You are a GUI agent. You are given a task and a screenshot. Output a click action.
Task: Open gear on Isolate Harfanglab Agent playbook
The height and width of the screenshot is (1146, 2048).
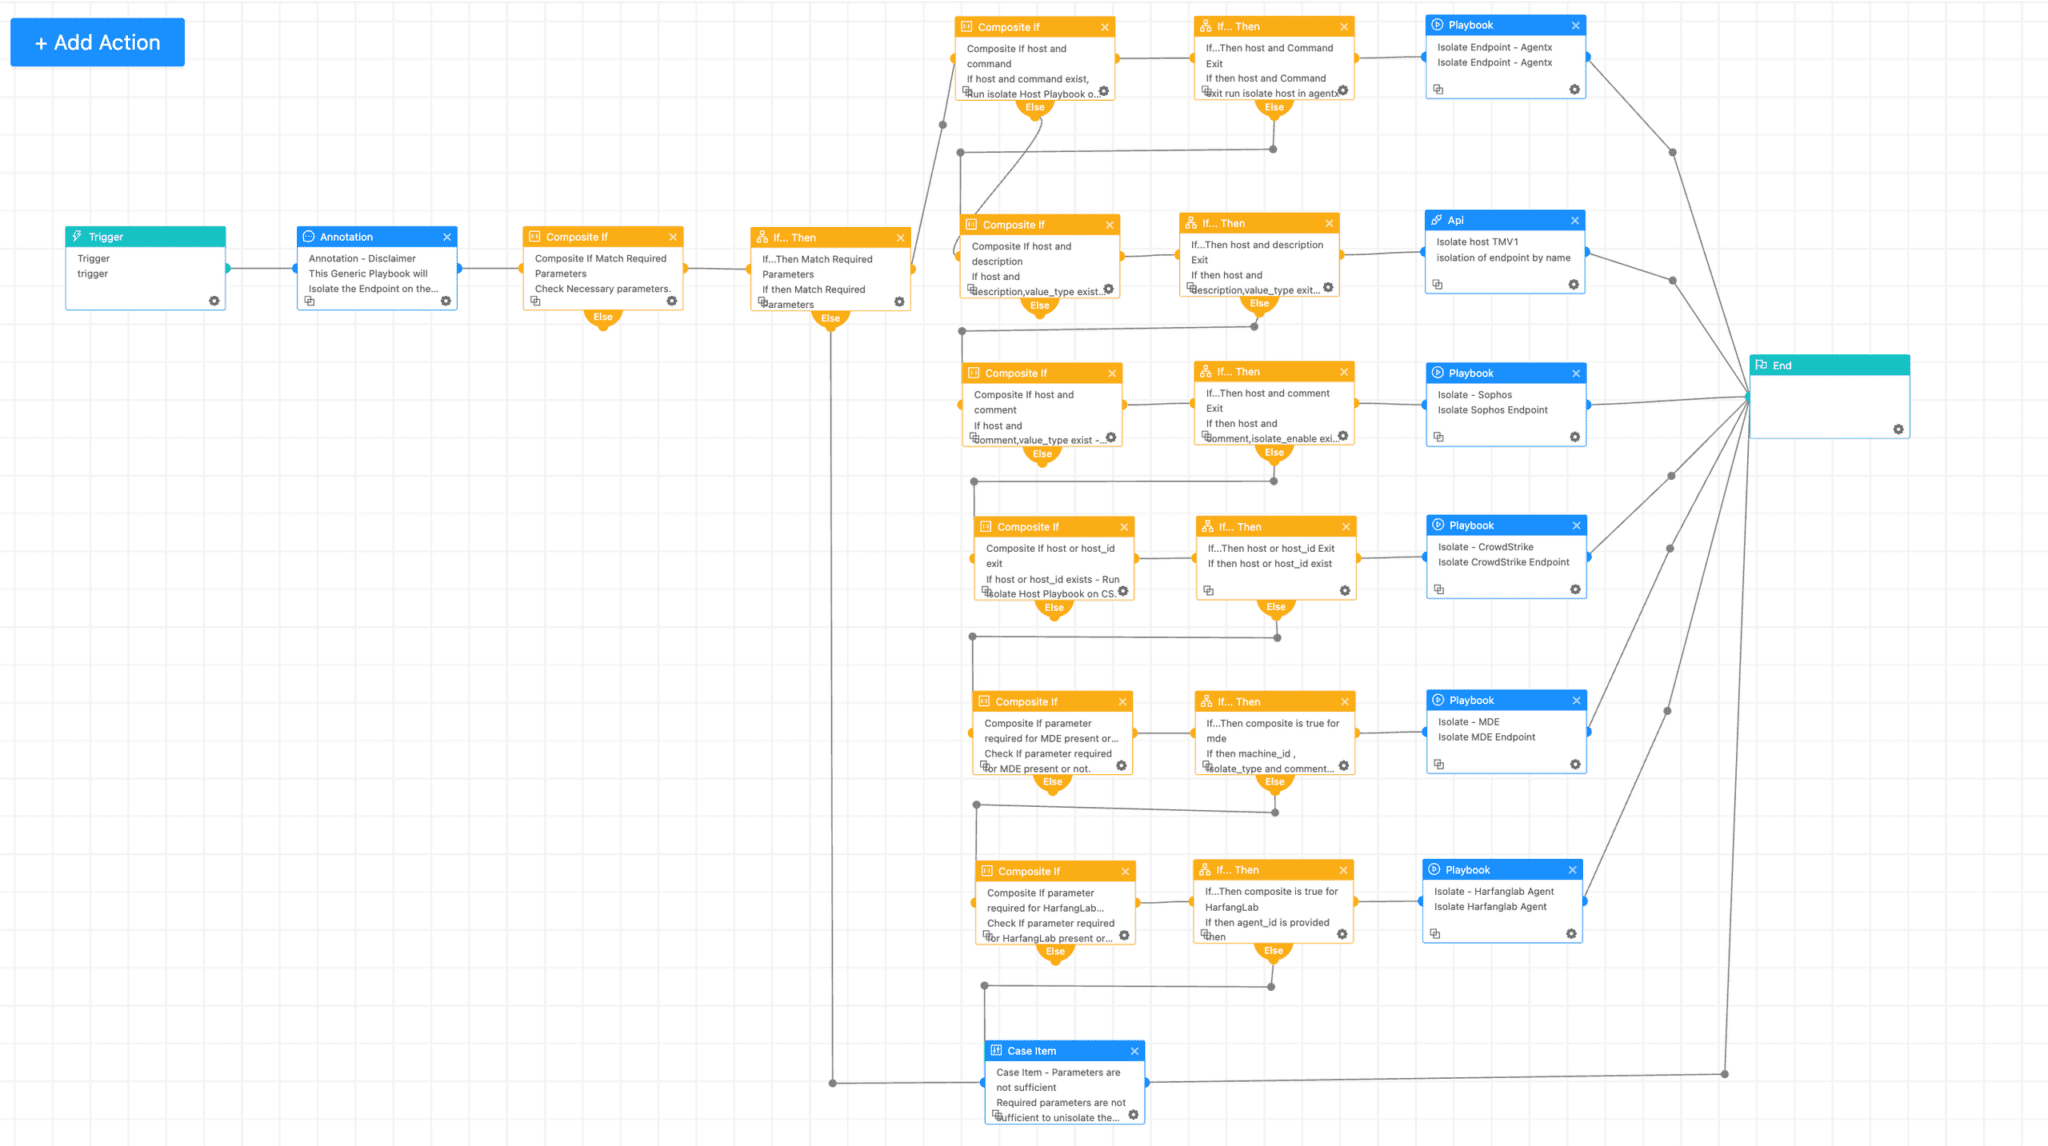coord(1571,934)
